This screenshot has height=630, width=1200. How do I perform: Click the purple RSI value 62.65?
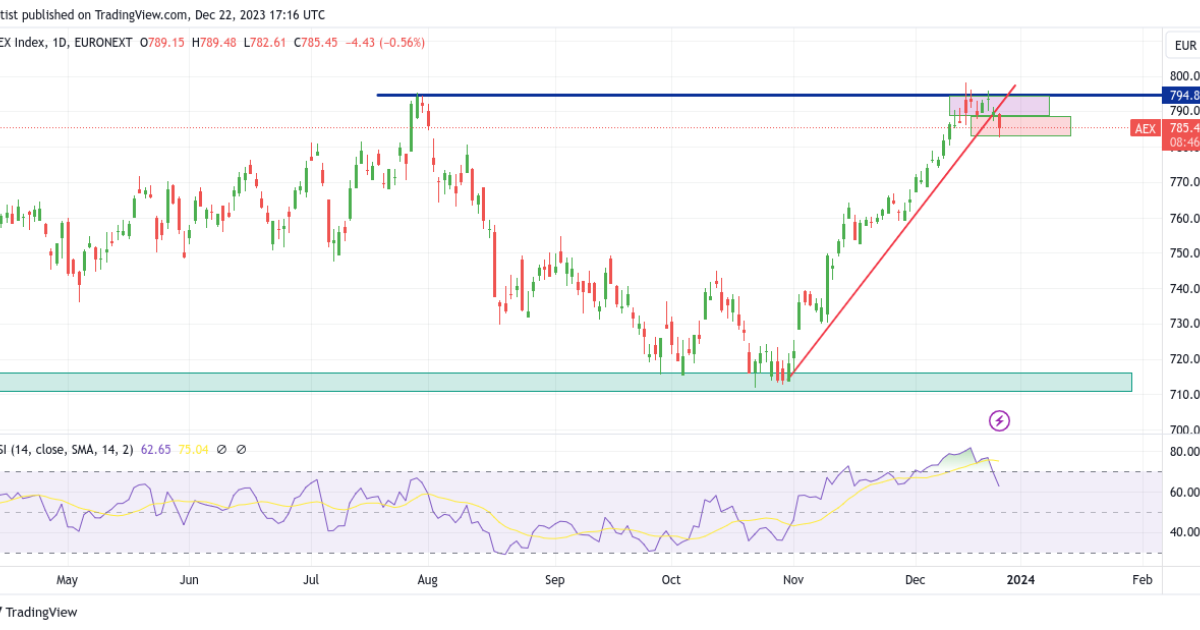coord(158,449)
